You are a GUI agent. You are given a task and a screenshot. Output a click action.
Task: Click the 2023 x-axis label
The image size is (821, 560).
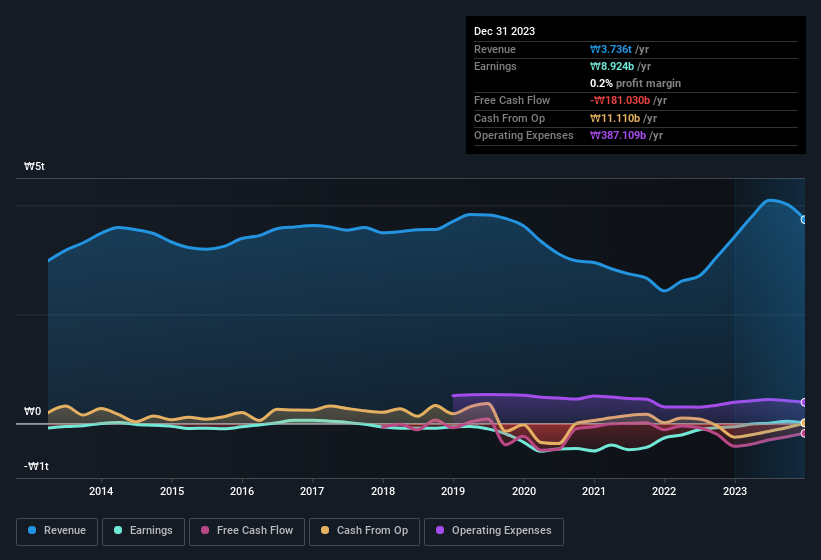[x=735, y=491]
